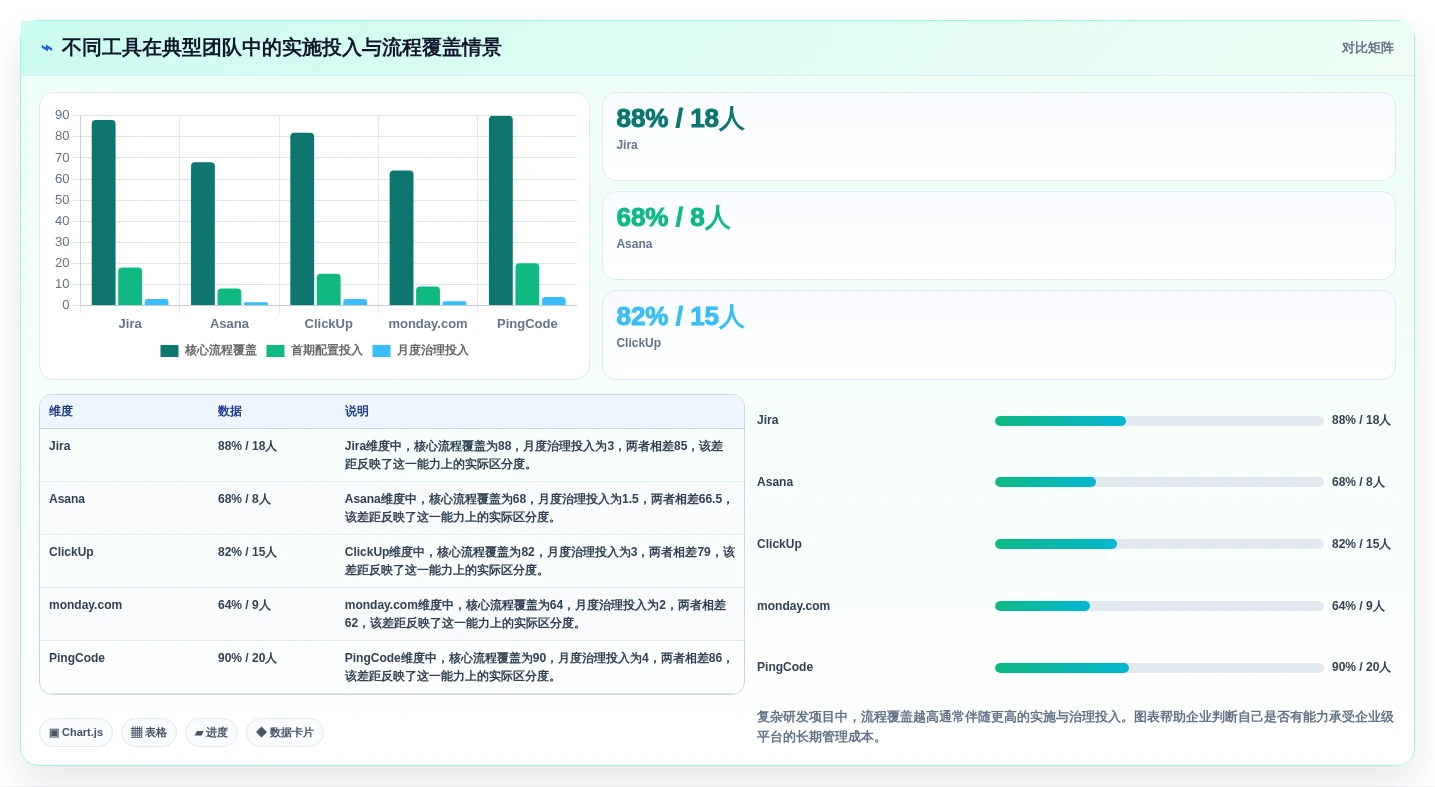Click the table cell 68% / 8人
The height and width of the screenshot is (787, 1435).
(x=244, y=499)
